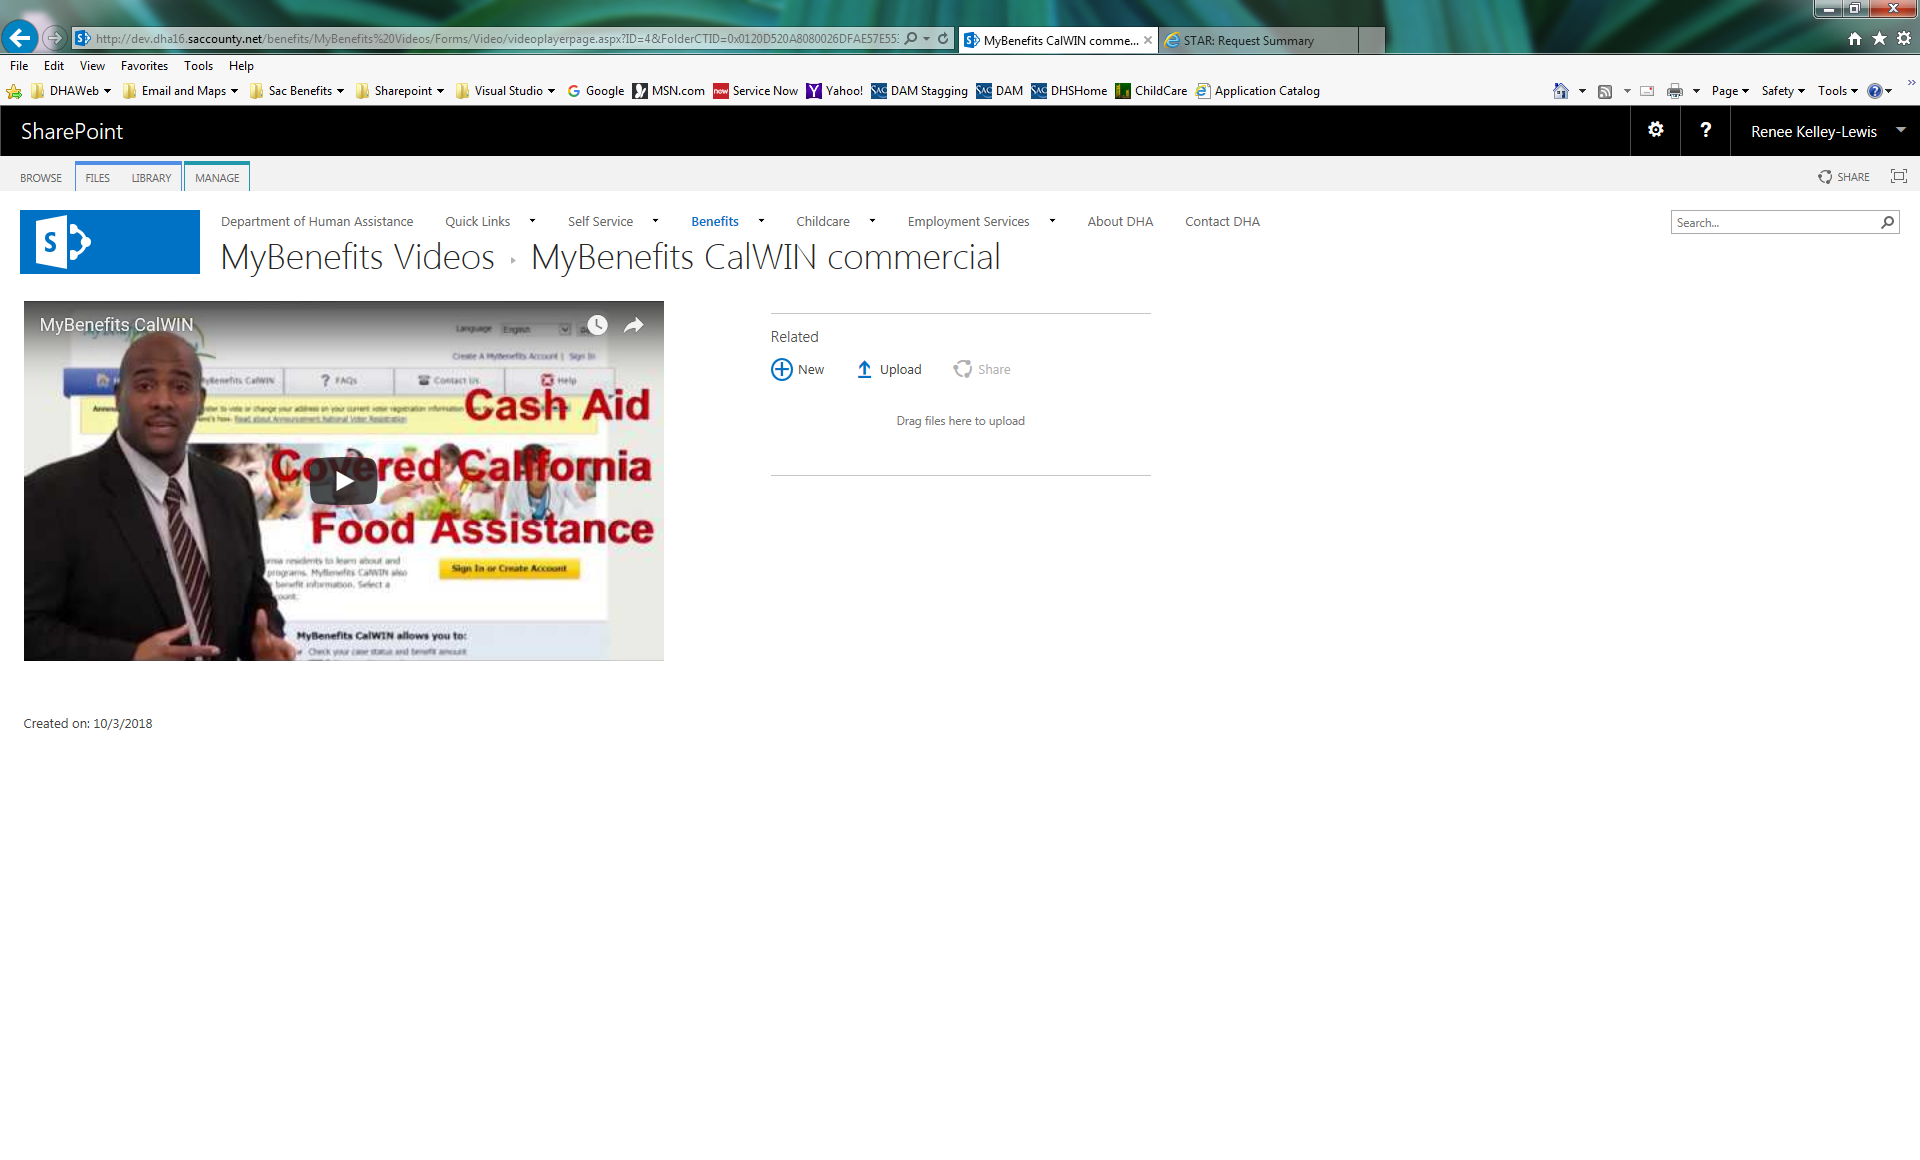Open the Help menu
The height and width of the screenshot is (1160, 1920).
click(x=241, y=65)
